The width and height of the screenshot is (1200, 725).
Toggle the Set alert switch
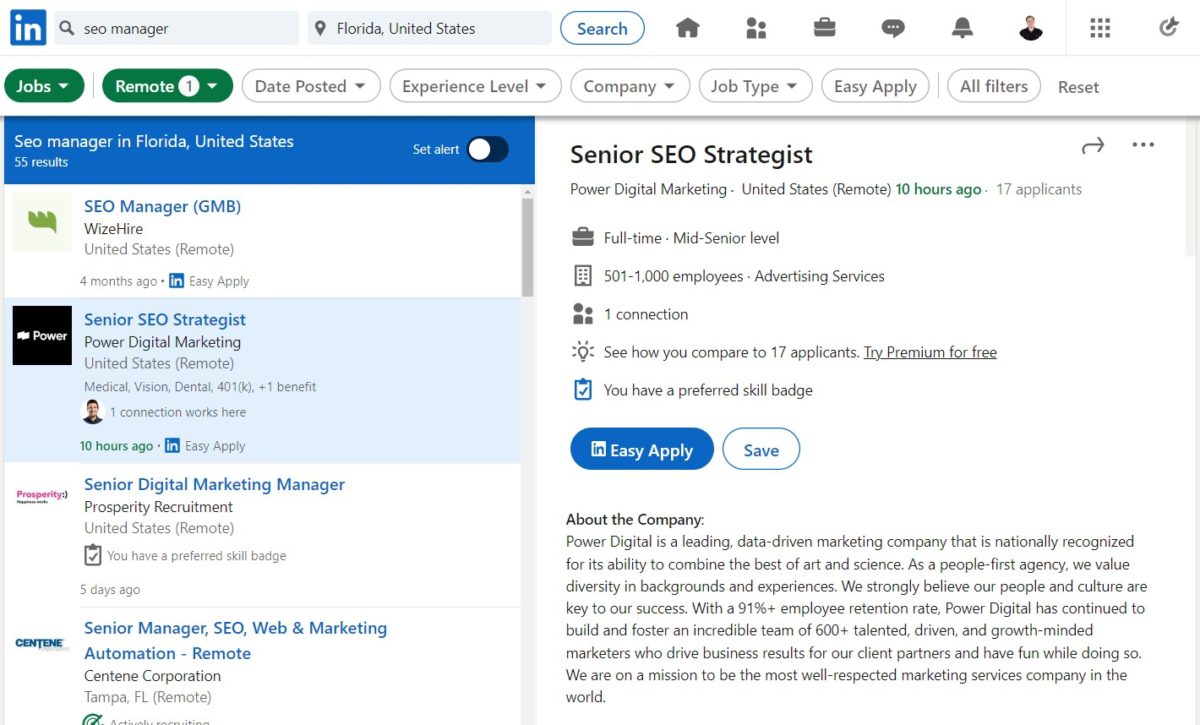[487, 148]
